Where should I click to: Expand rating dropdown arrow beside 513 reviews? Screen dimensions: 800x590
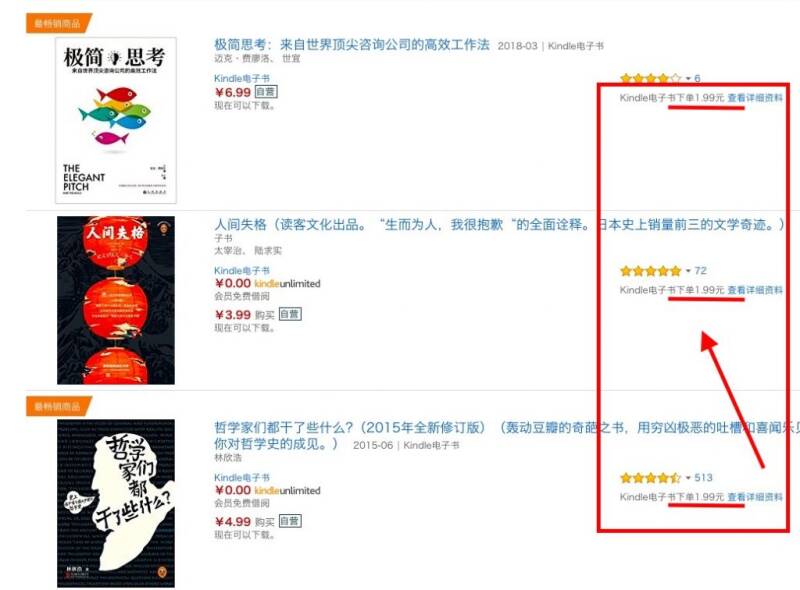[x=688, y=478]
